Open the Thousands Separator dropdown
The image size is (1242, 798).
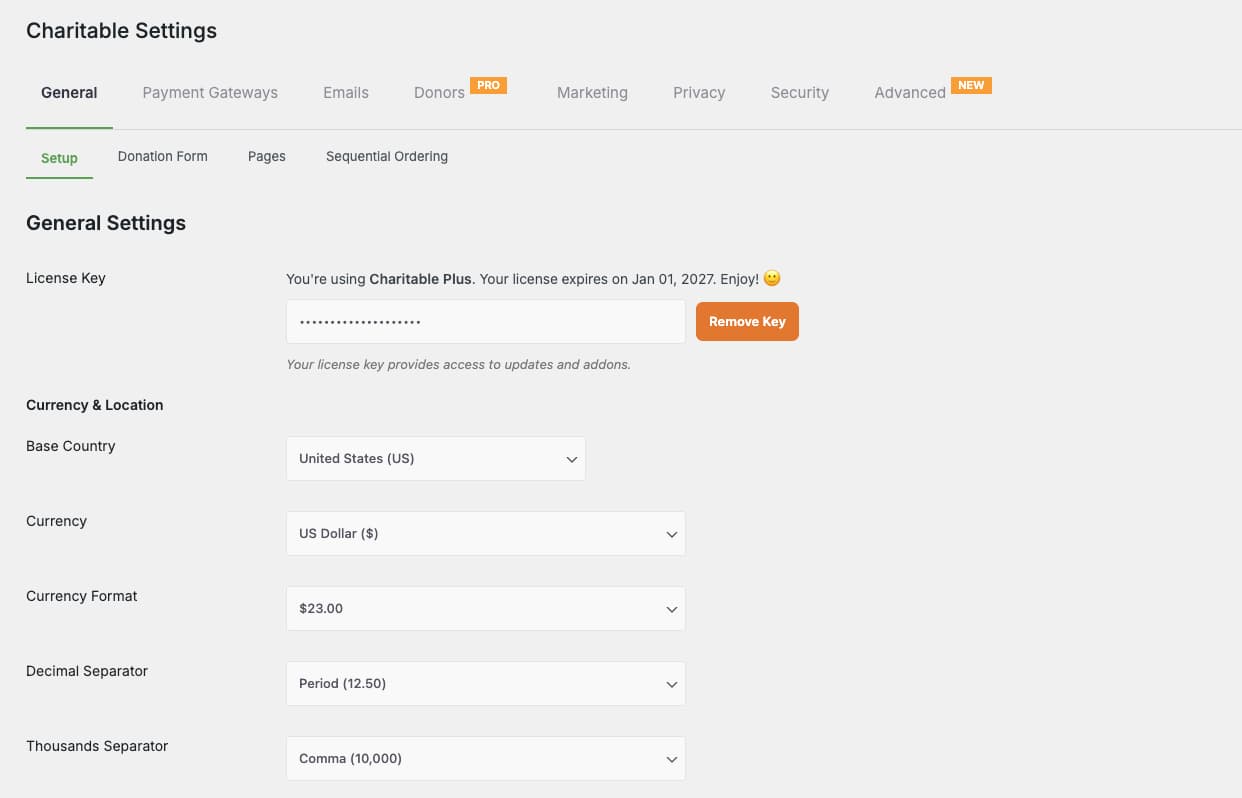(485, 758)
